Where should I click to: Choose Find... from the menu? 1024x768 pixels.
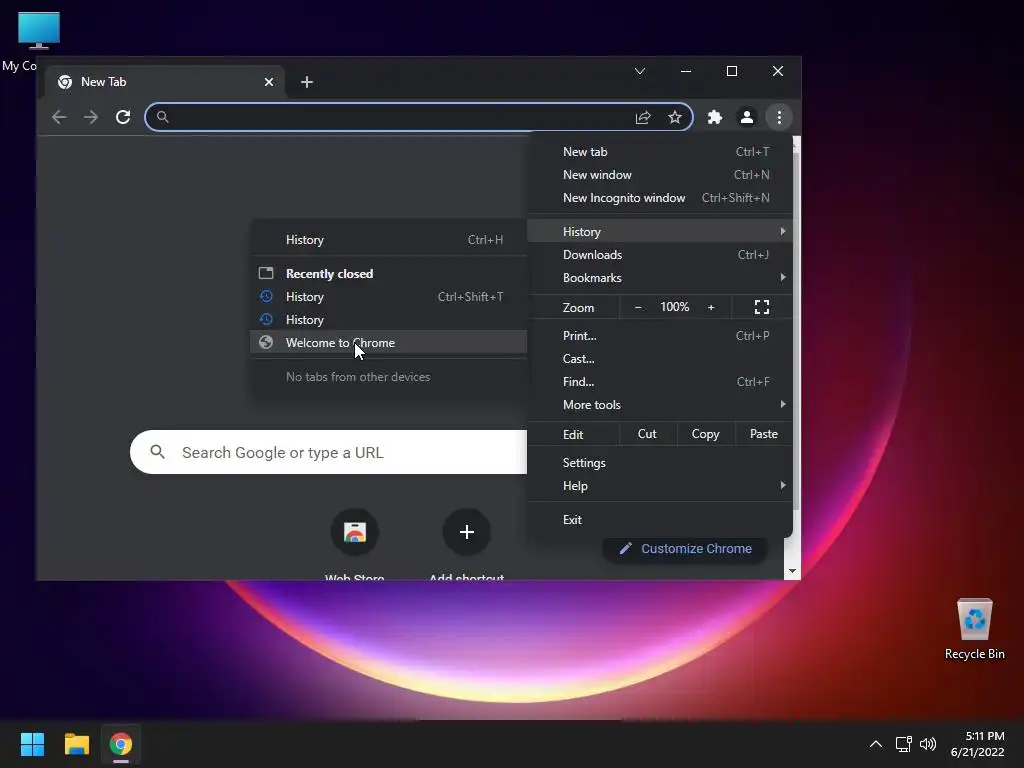(660, 381)
